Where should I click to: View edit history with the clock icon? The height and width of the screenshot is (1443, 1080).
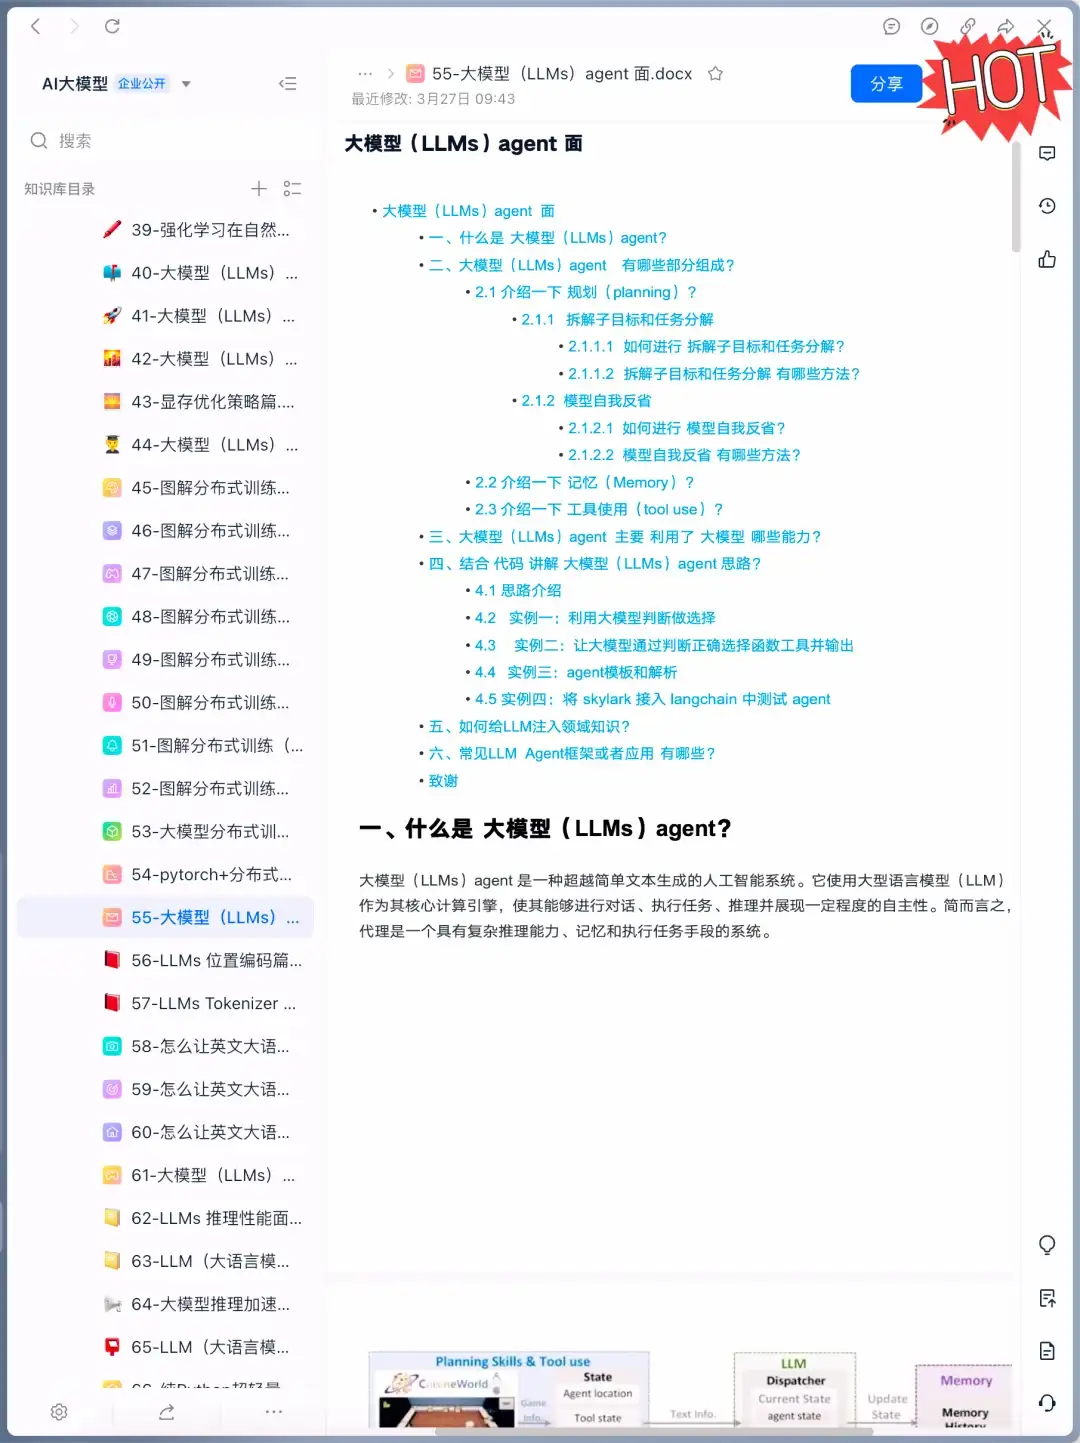click(x=1046, y=205)
